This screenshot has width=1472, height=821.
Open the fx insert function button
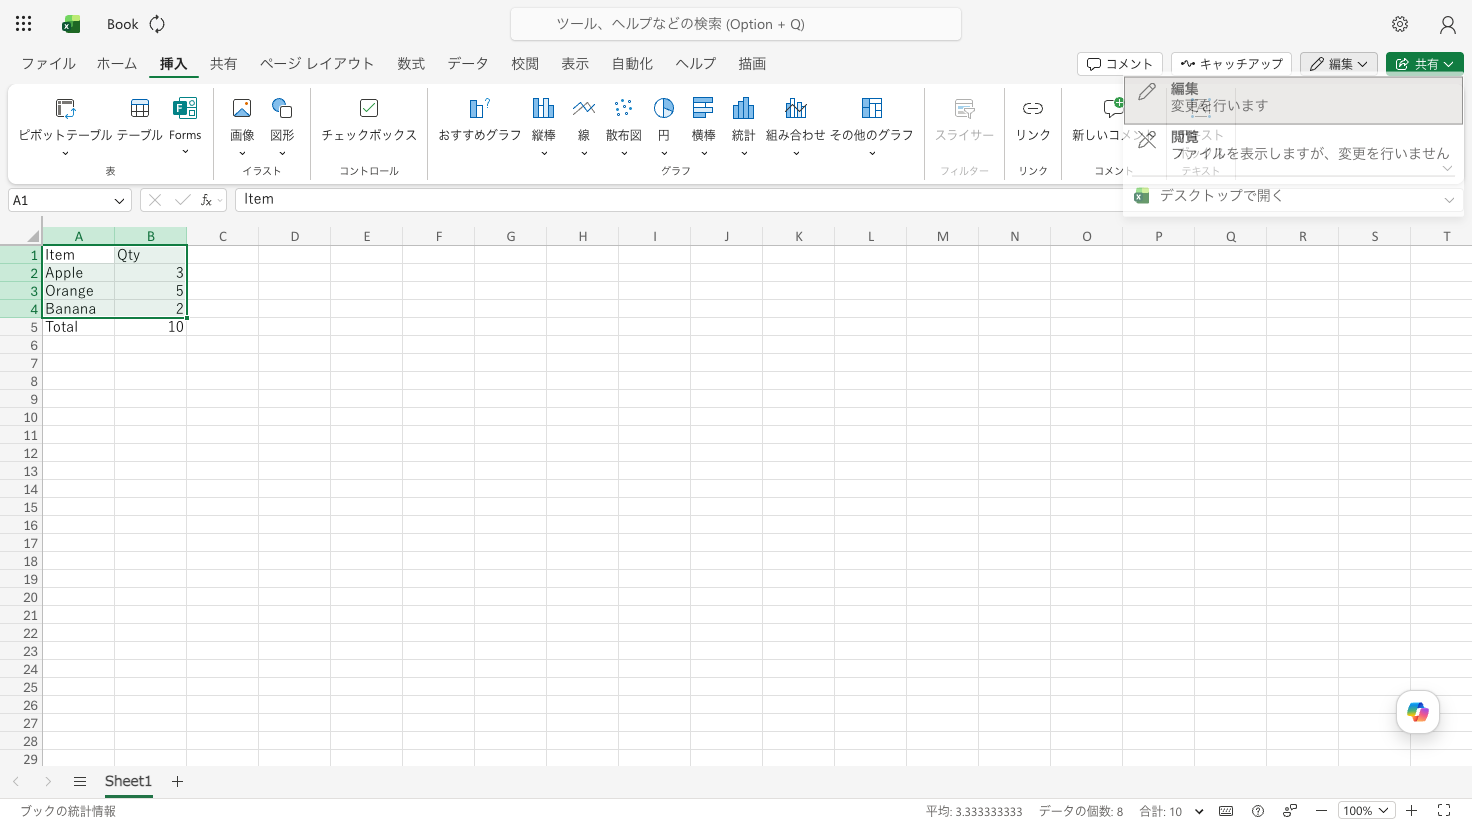(x=207, y=200)
